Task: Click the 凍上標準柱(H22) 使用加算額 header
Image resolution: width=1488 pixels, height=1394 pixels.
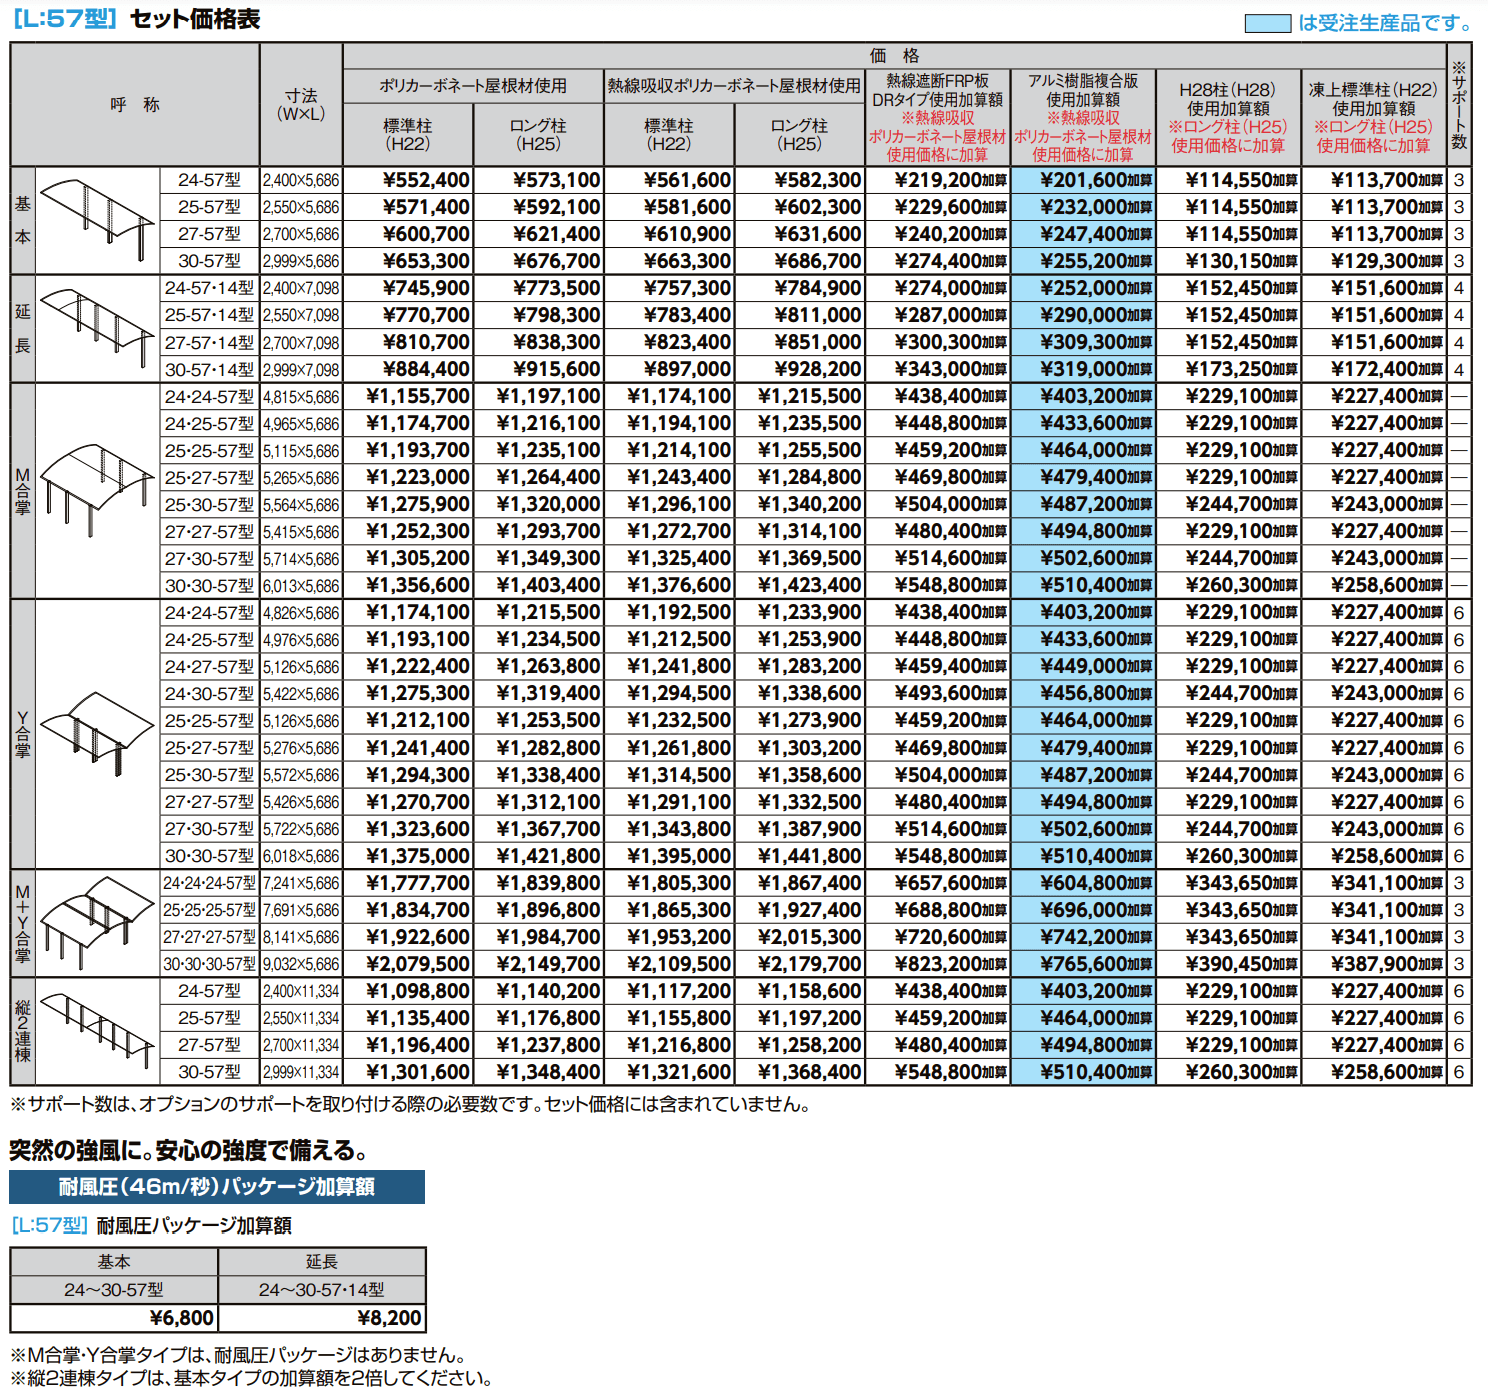Action: coord(1373,117)
